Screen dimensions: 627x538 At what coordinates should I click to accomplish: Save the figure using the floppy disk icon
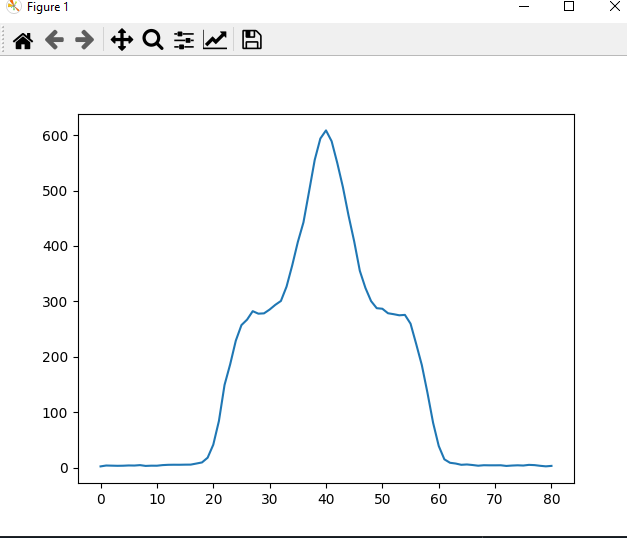click(252, 40)
